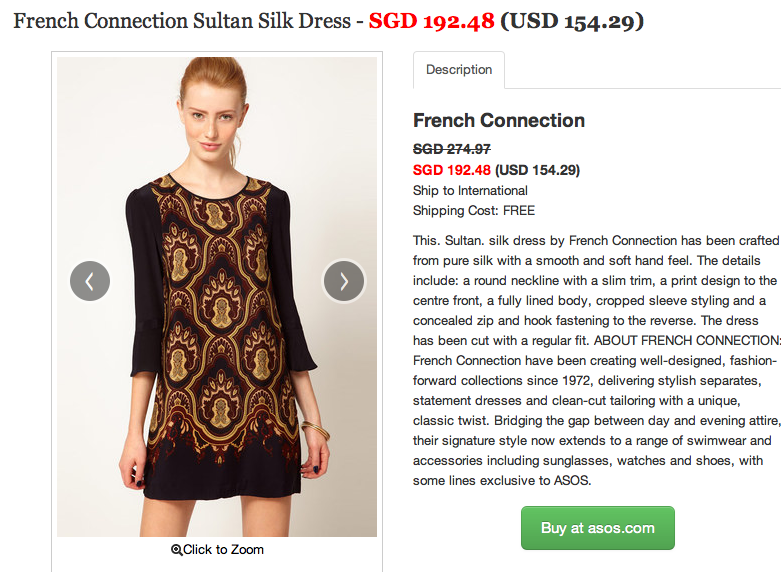Advance to the next product photo arrow
This screenshot has width=781, height=572.
coord(344,281)
